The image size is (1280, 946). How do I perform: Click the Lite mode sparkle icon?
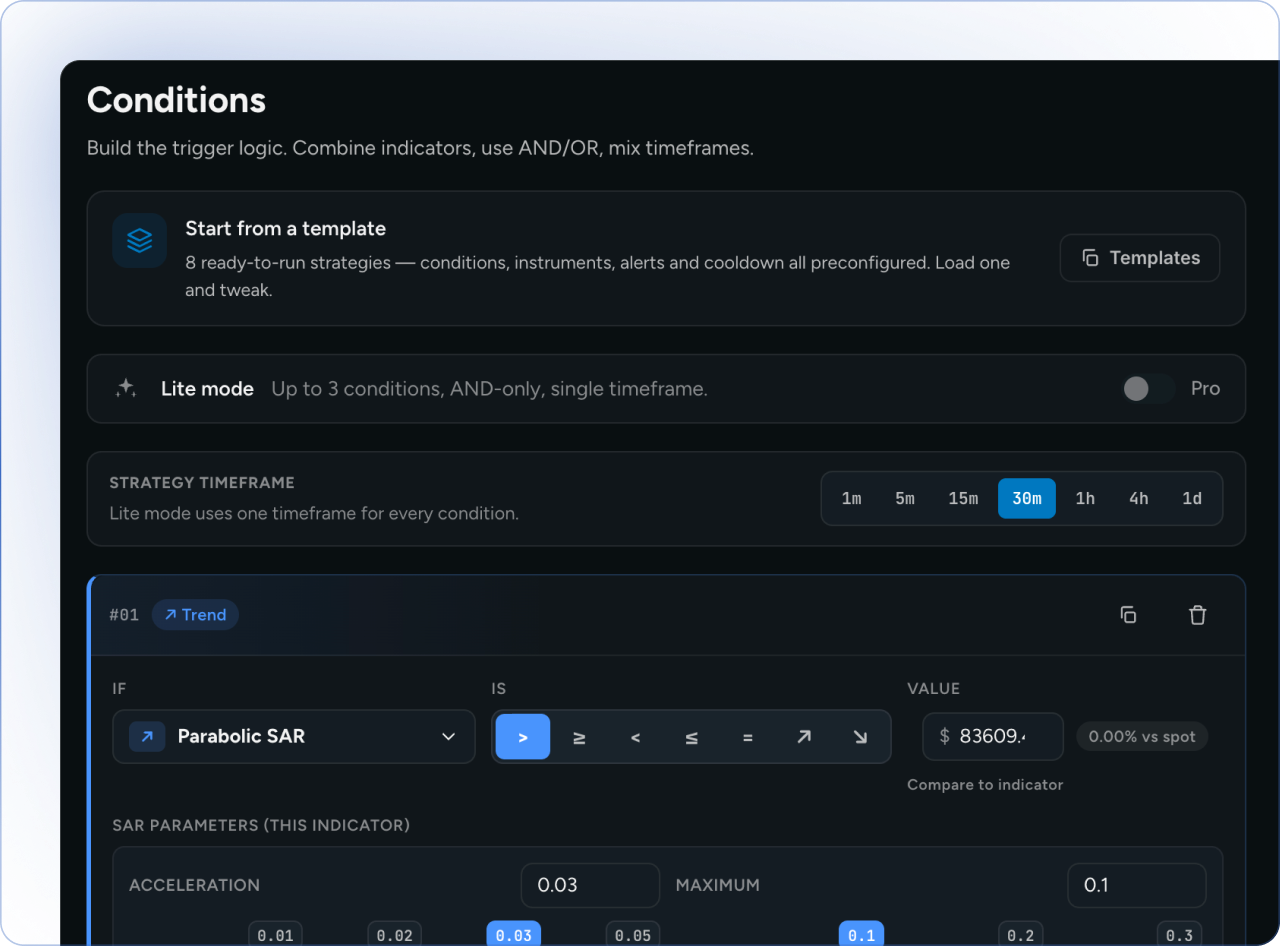coord(126,388)
